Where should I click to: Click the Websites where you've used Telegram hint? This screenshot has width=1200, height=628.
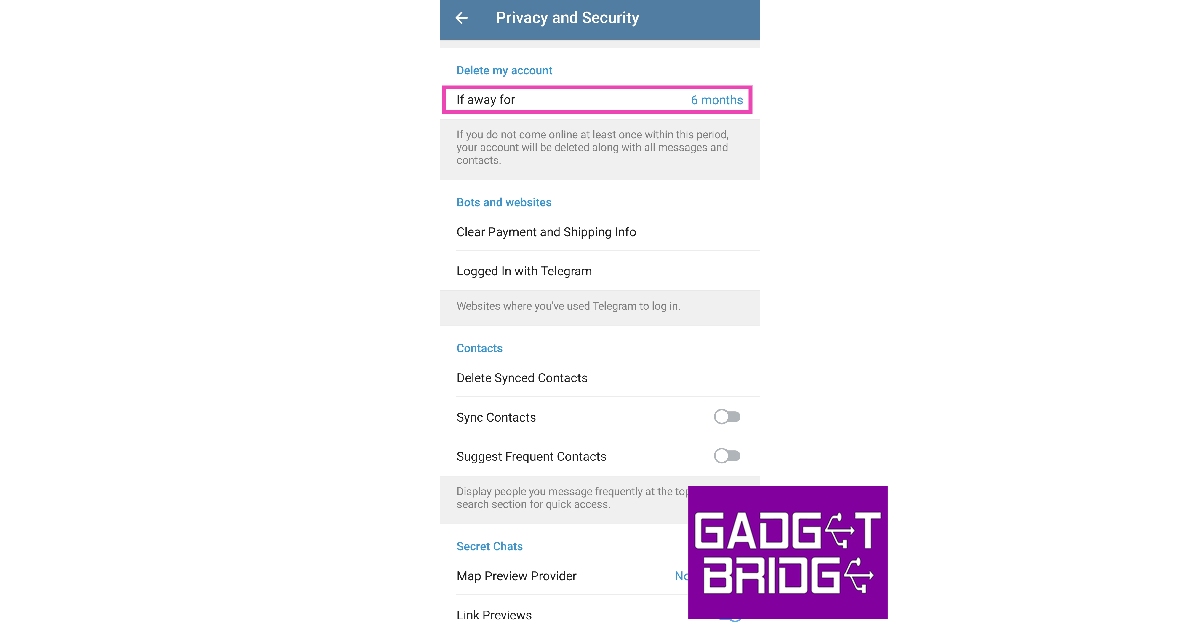tap(568, 306)
